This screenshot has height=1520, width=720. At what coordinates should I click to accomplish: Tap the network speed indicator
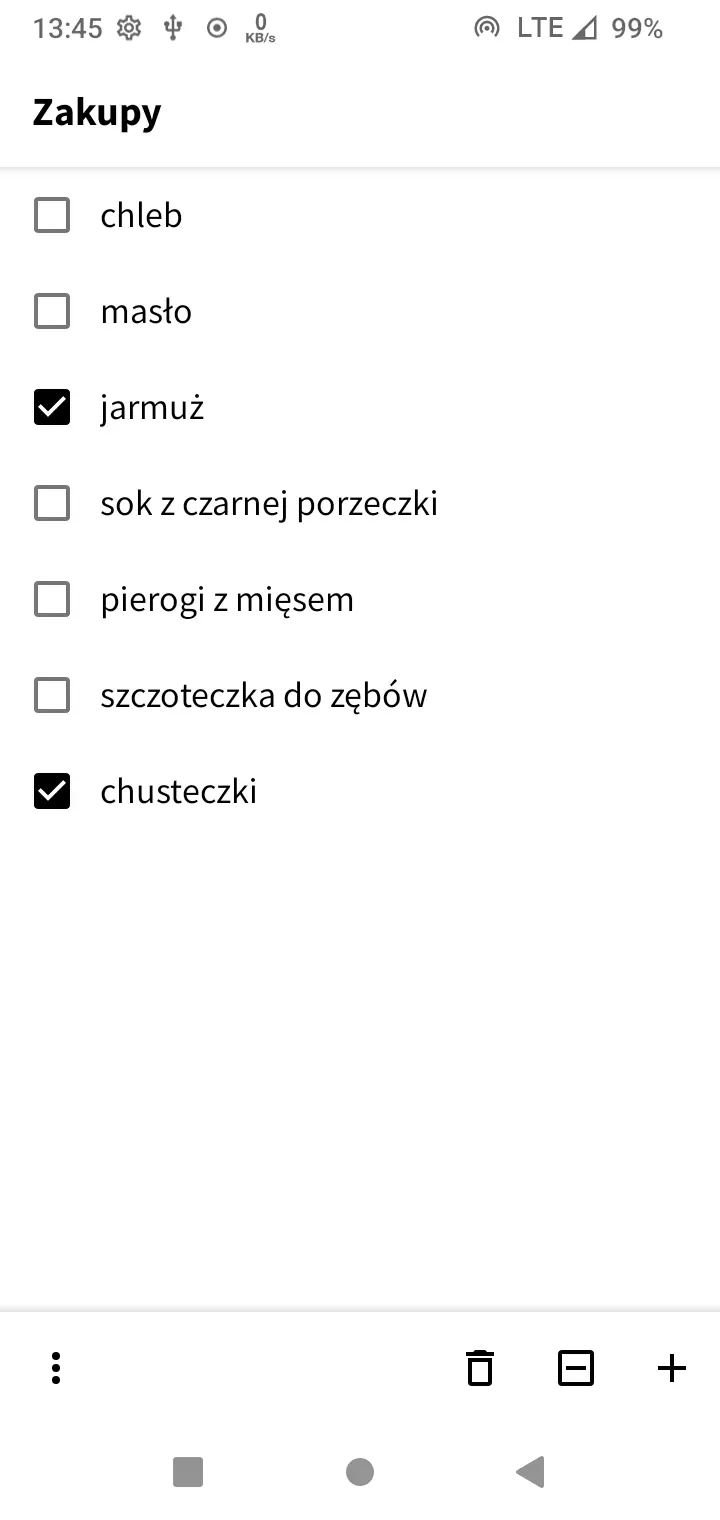pyautogui.click(x=259, y=28)
